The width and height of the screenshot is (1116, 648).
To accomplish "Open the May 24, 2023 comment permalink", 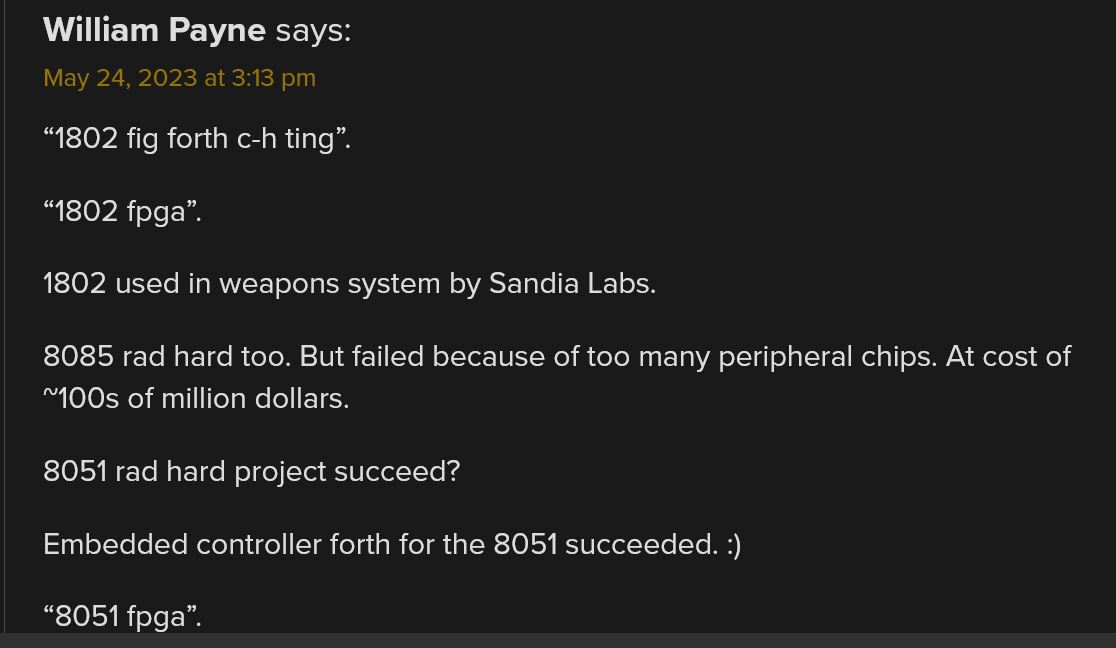I will (x=179, y=78).
